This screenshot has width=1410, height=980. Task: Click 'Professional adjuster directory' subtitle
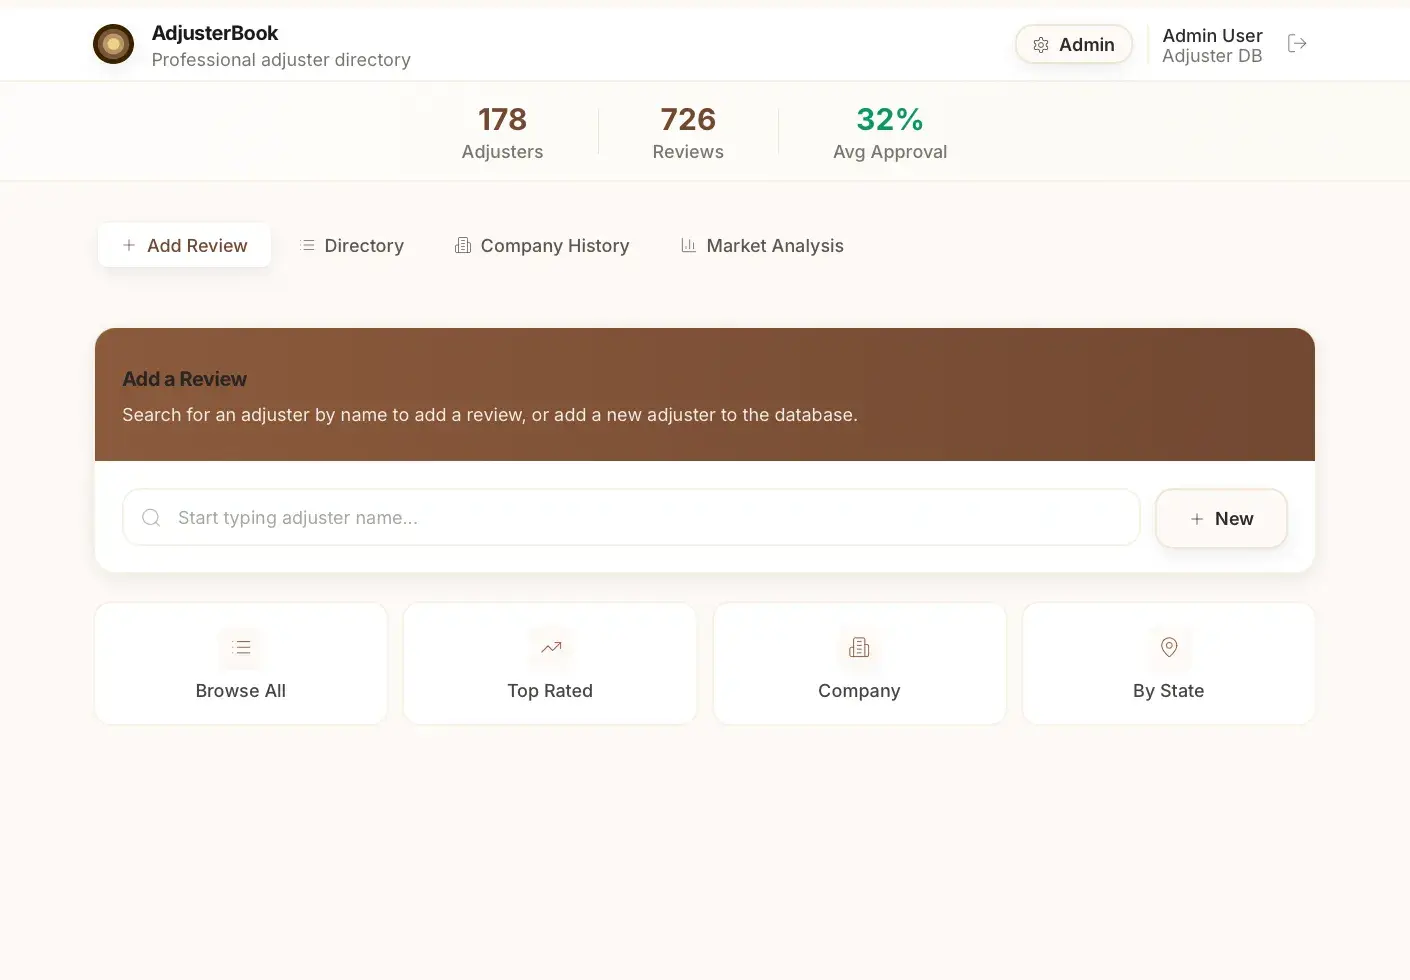(281, 60)
